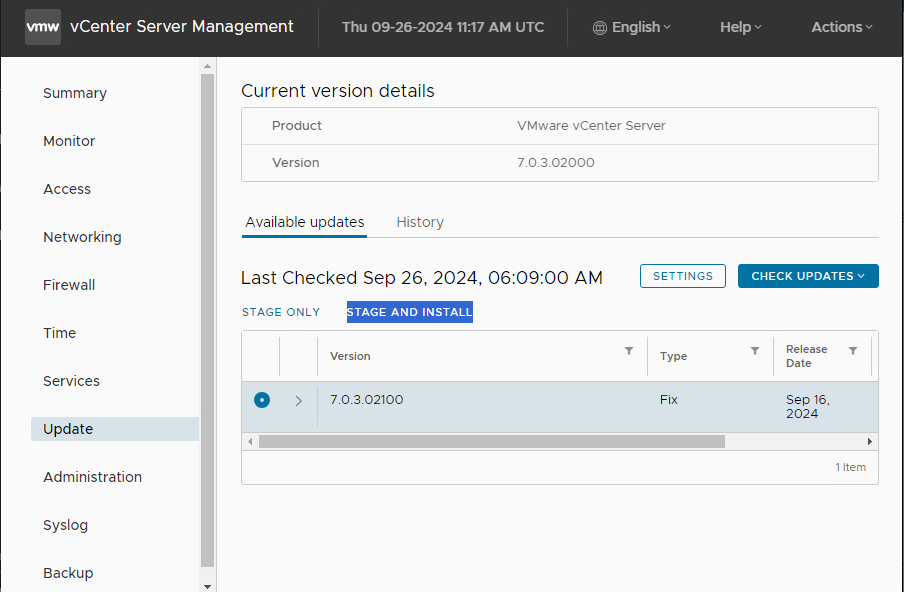Click the vmw logo icon
The image size is (904, 592).
click(43, 27)
